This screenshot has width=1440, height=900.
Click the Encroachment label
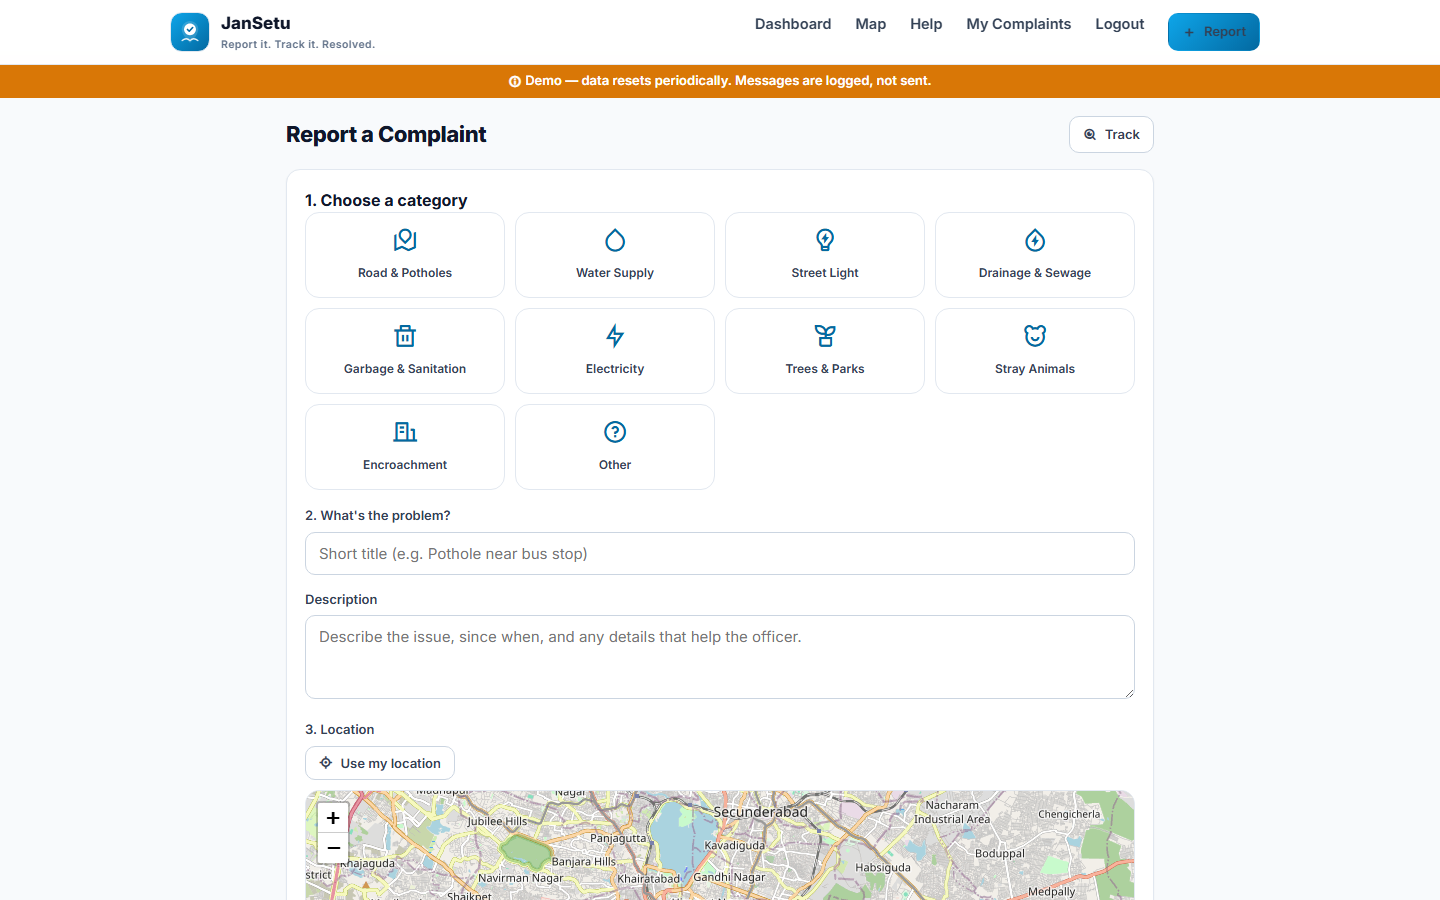point(405,465)
